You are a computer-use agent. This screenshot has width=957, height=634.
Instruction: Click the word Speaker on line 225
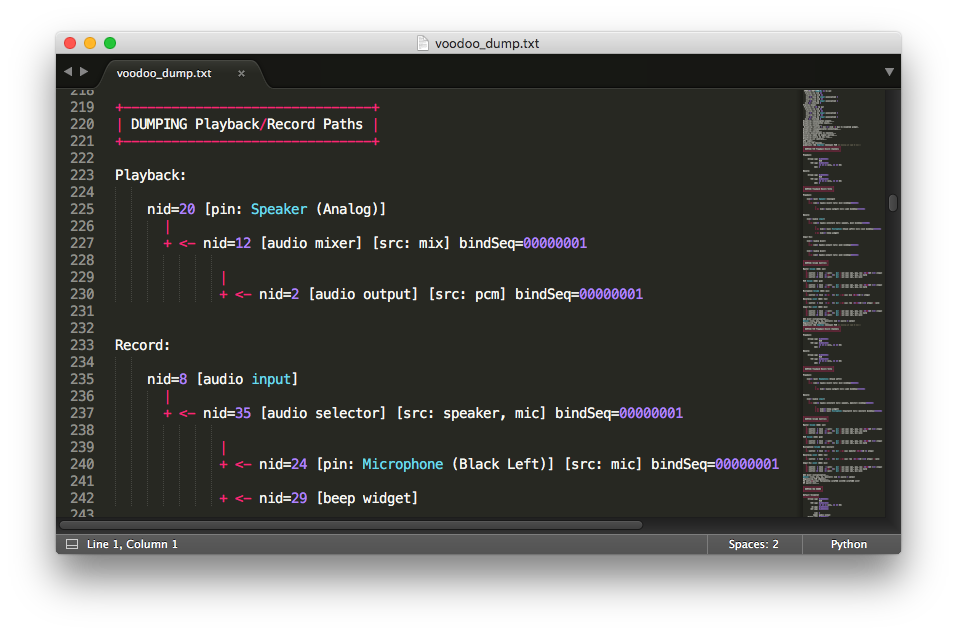279,209
